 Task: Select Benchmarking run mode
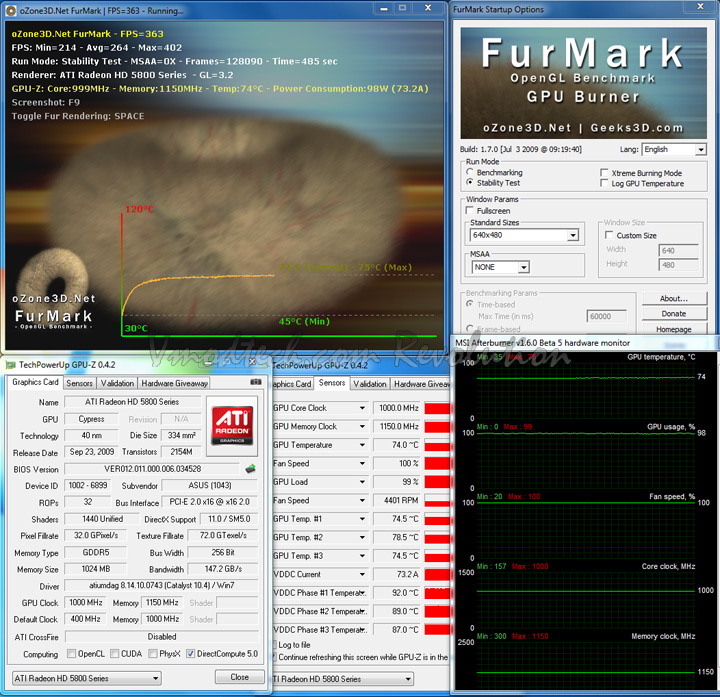pos(470,172)
